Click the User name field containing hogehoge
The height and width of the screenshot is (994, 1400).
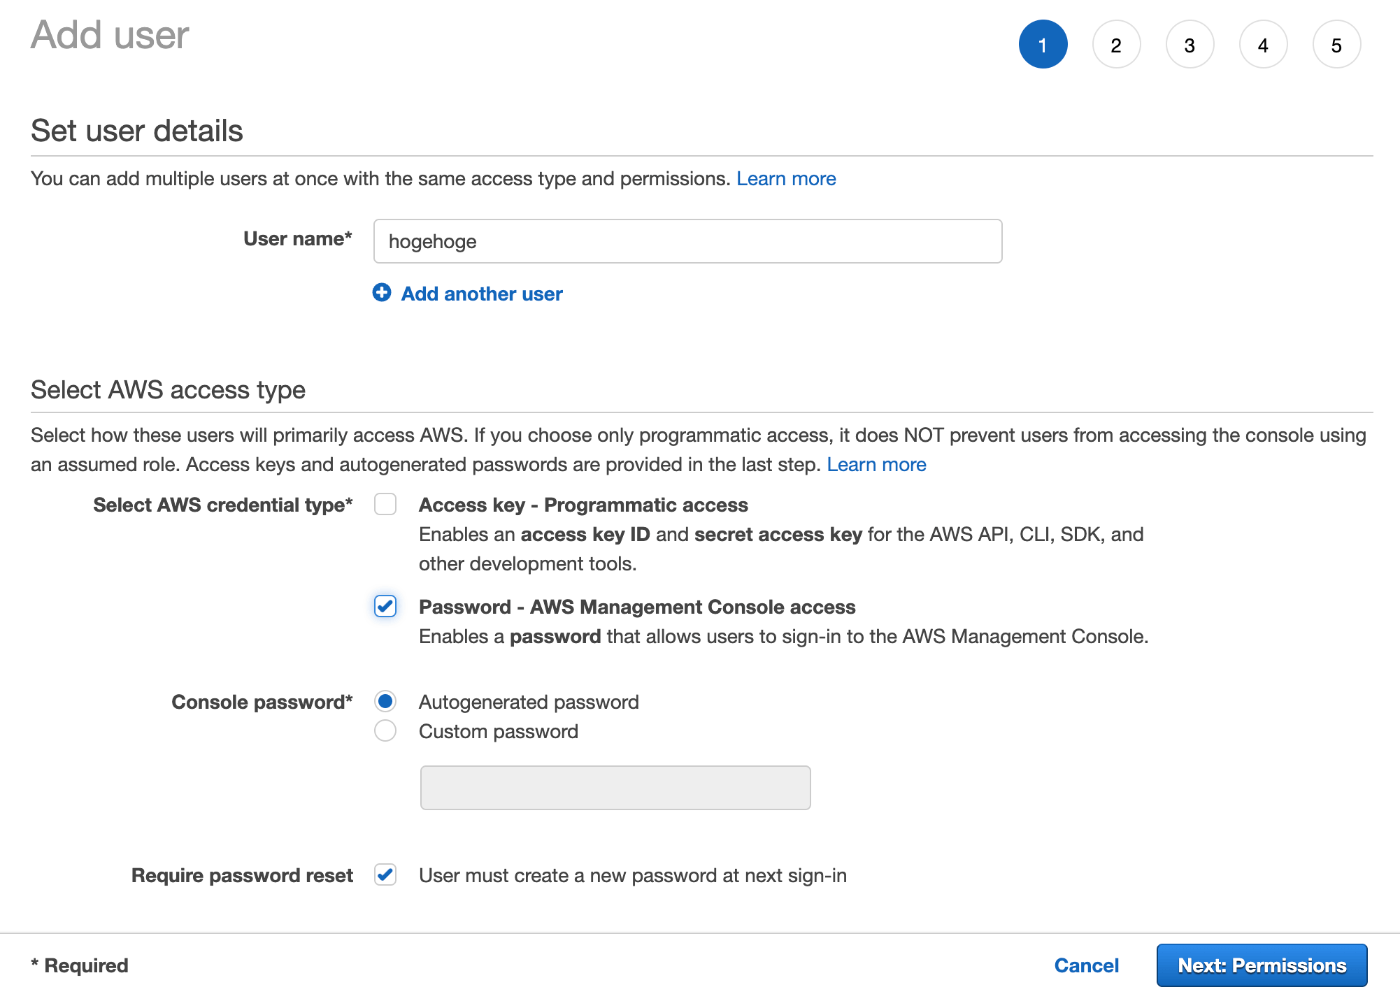pos(688,241)
